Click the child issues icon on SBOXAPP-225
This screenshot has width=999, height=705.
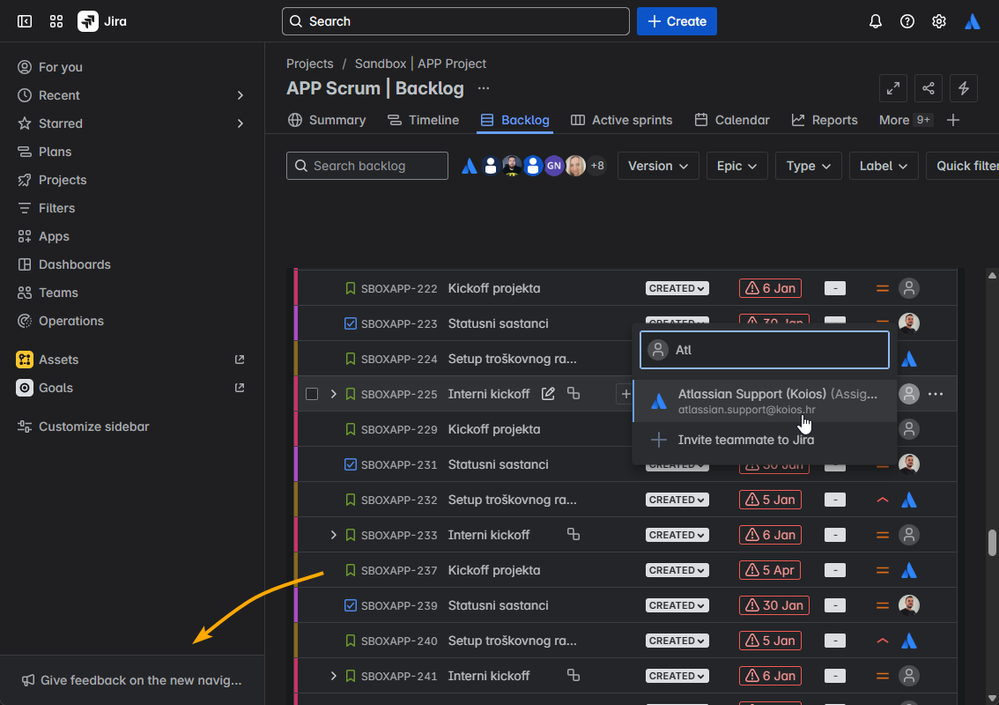[573, 394]
